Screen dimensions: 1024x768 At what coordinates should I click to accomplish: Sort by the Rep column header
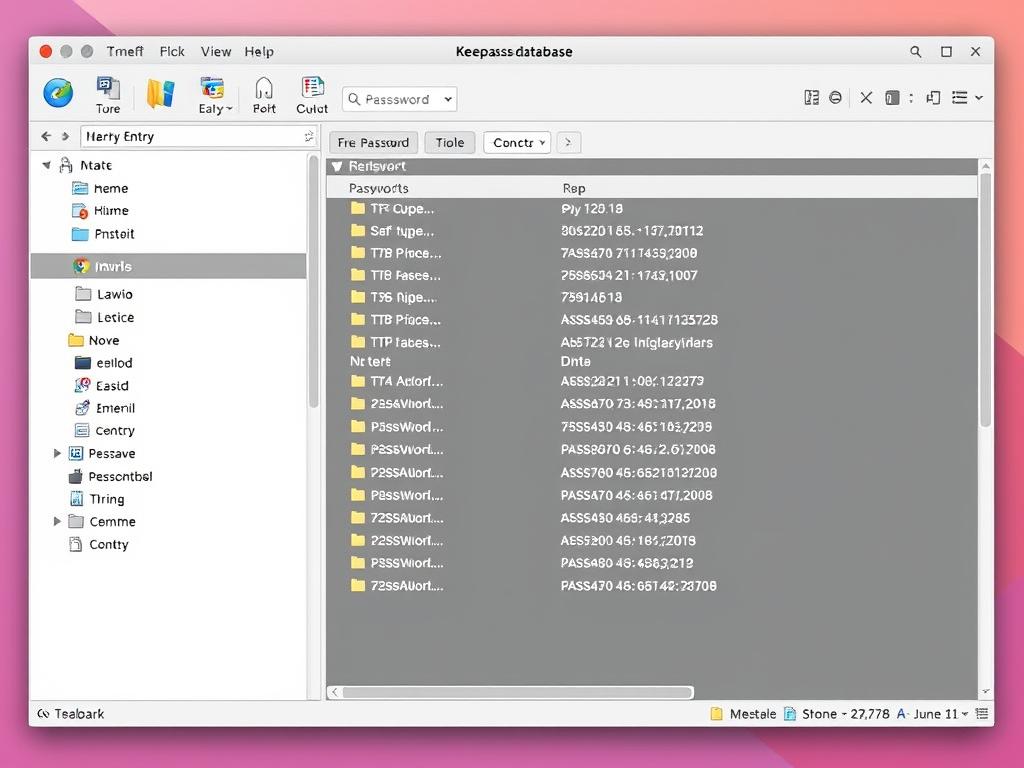tap(574, 188)
